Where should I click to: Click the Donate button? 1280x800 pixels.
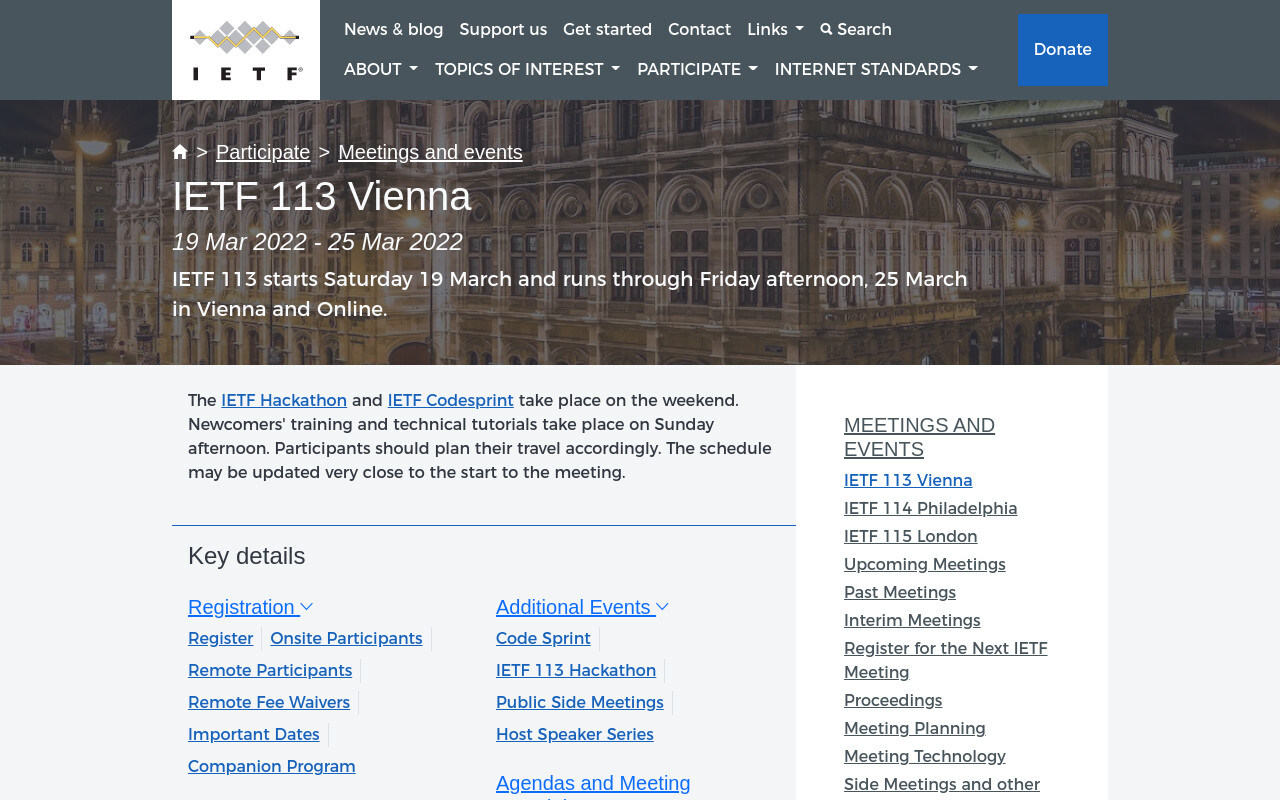click(1062, 49)
